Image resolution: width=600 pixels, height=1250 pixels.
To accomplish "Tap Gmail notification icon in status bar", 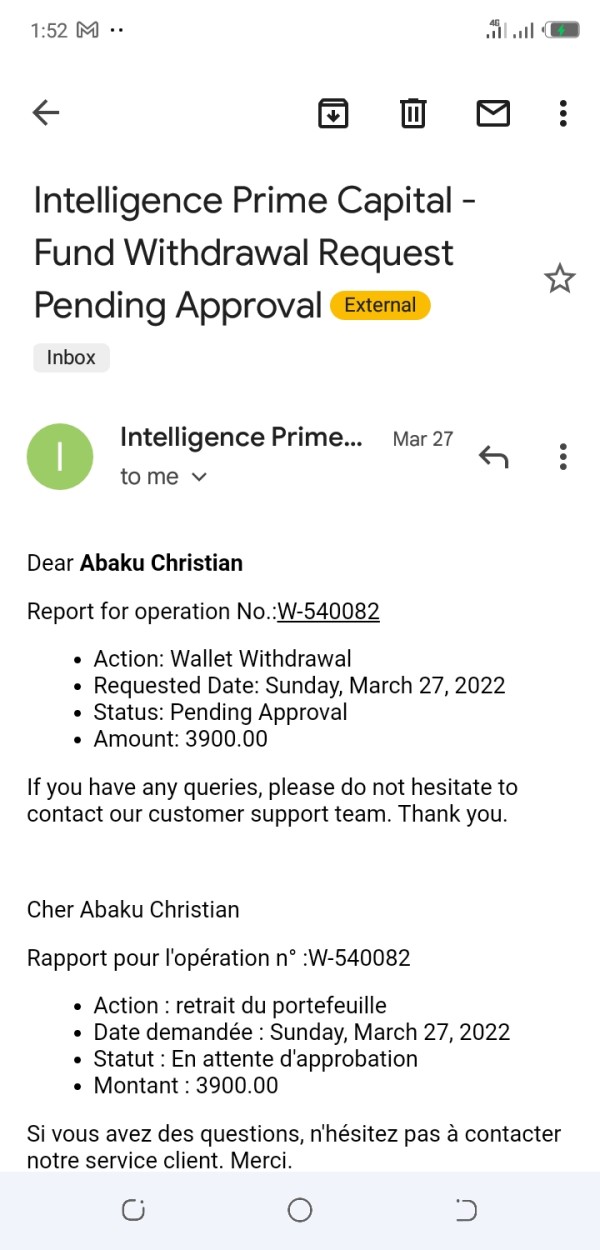I will tap(88, 30).
